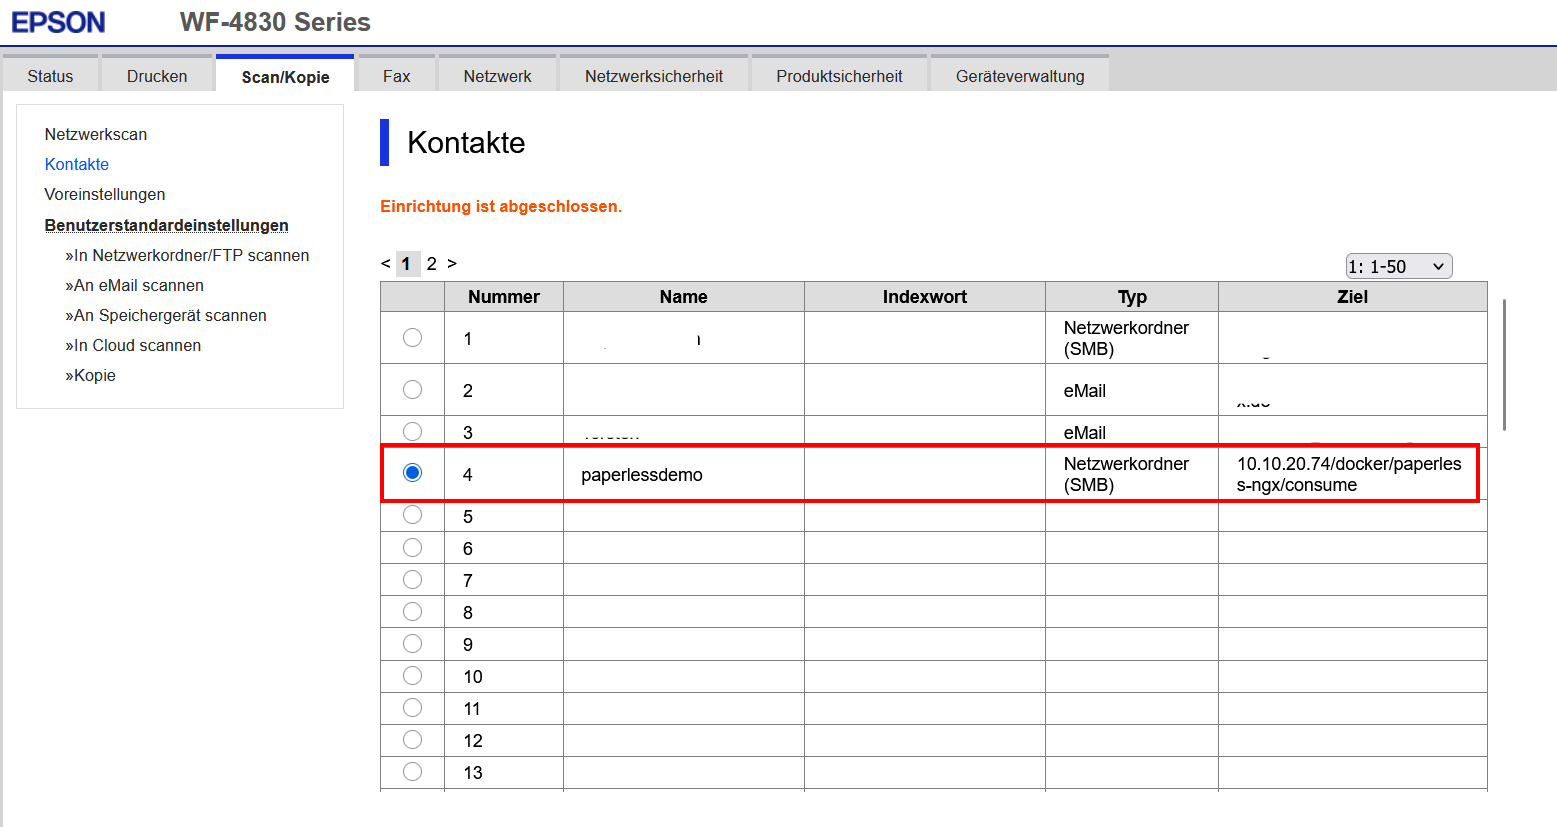Image resolution: width=1557 pixels, height=827 pixels.
Task: Select radio button for contact 2
Action: (x=412, y=390)
